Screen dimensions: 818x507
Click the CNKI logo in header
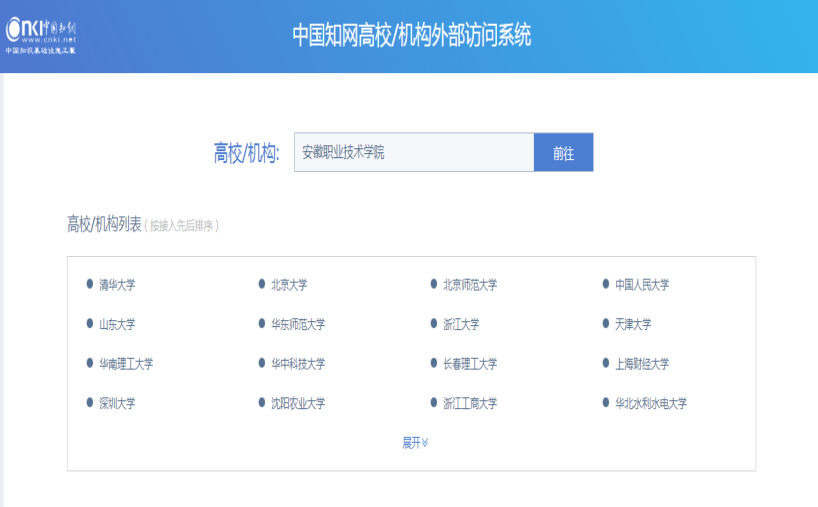[x=42, y=35]
